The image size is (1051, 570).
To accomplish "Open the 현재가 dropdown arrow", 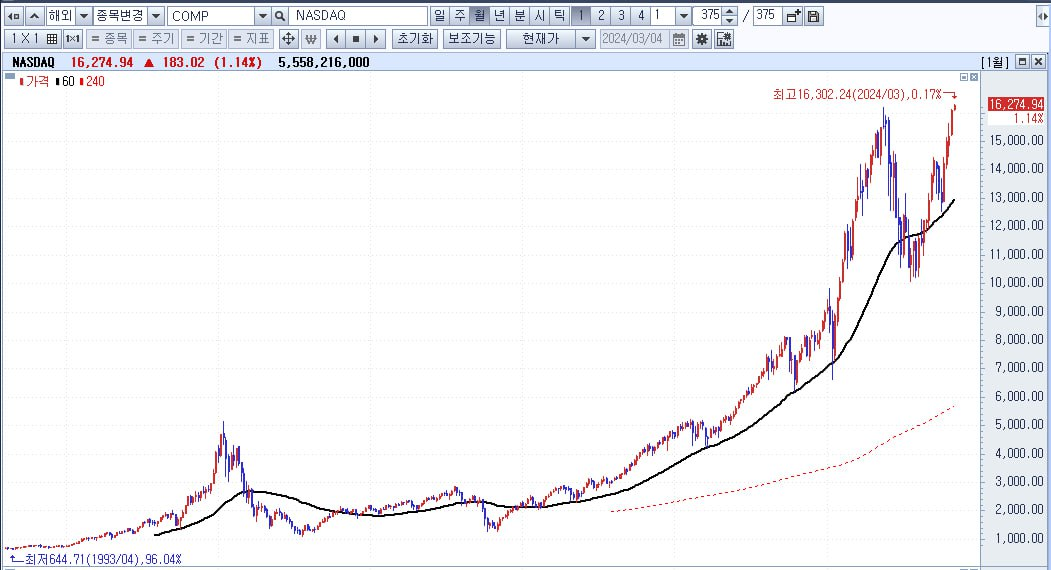I will tap(586, 39).
